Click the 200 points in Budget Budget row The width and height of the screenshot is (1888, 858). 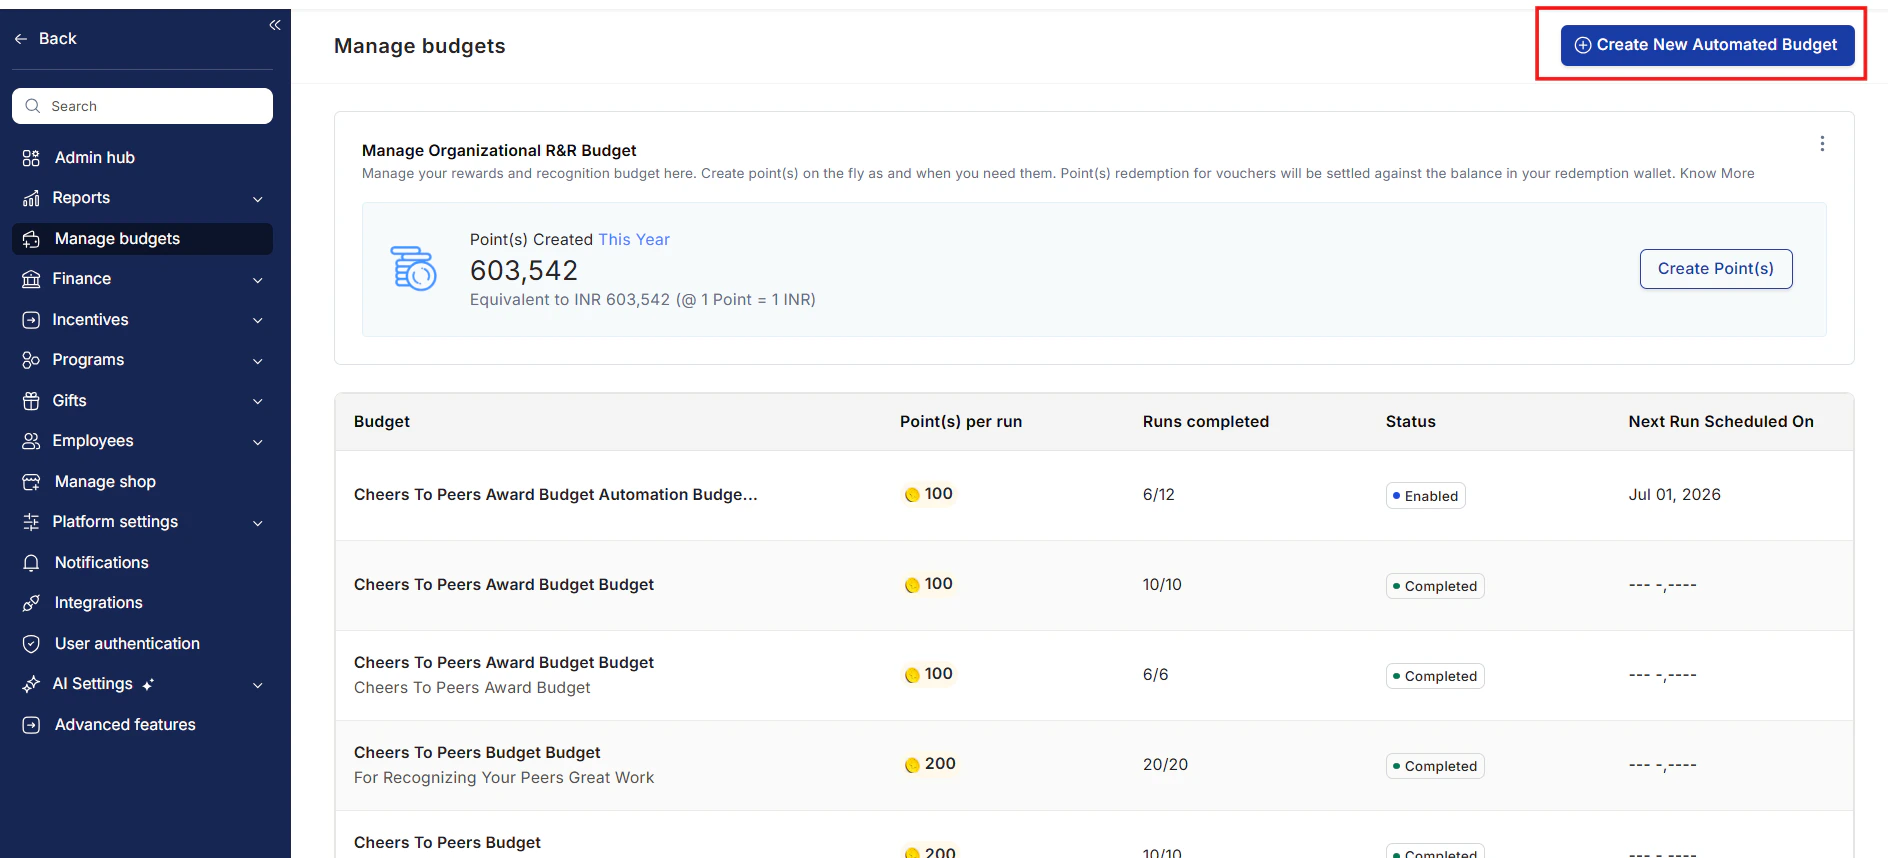pos(930,764)
